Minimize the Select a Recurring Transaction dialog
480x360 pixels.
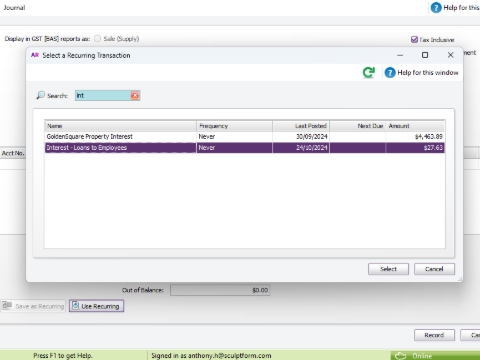(400, 55)
